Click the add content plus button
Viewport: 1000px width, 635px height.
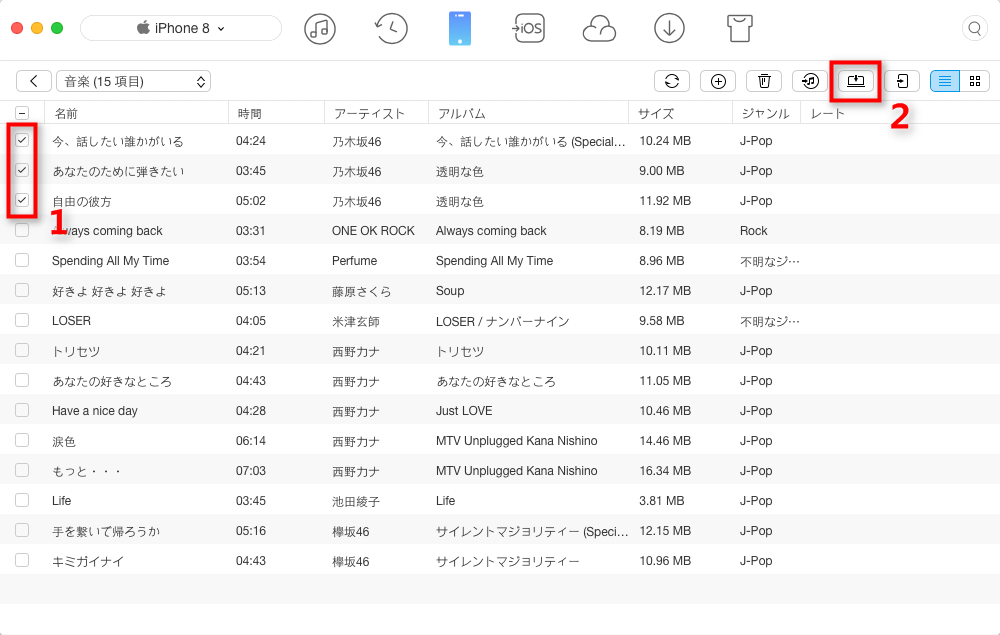pos(718,81)
